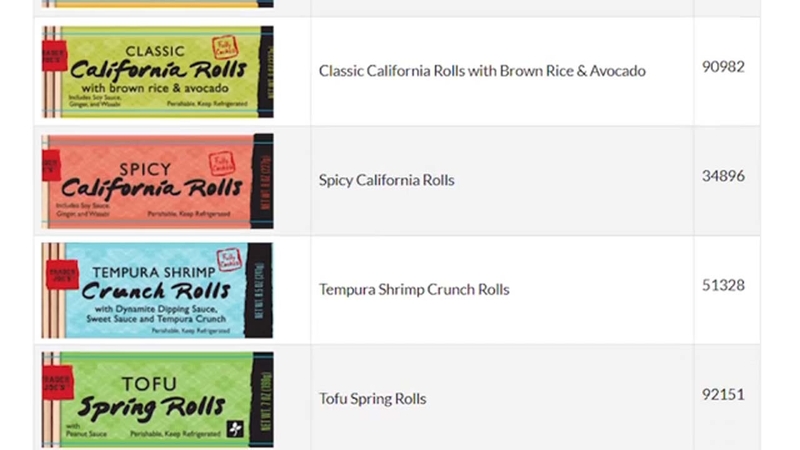Click product code 34896
Screen dimensions: 800x450
click(x=723, y=176)
